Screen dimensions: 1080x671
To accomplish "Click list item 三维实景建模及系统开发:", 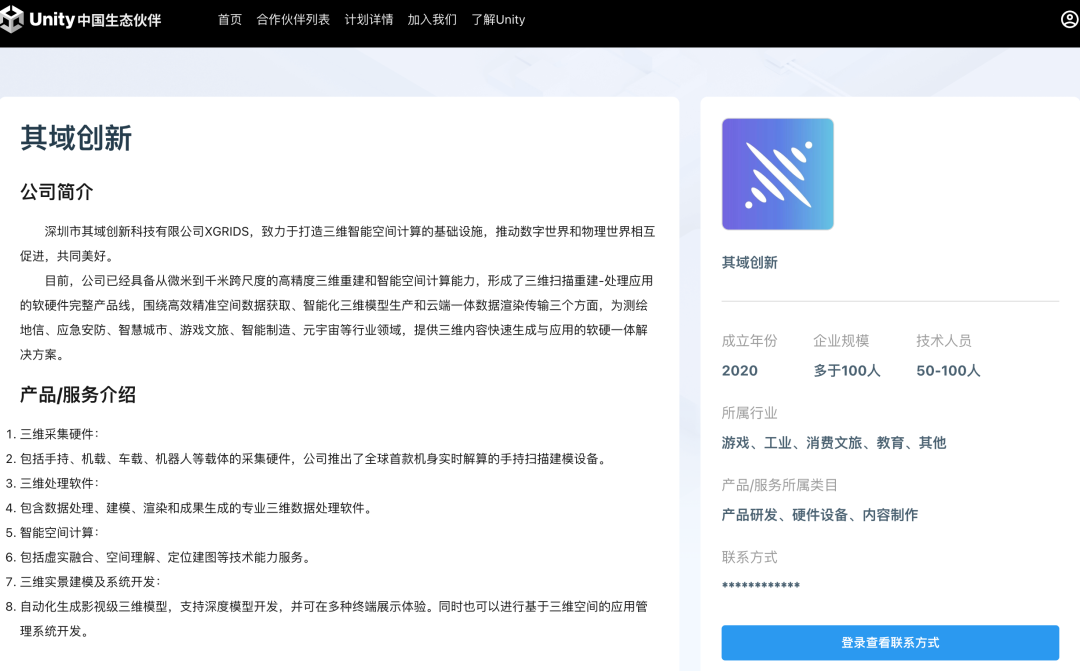I will click(90, 582).
